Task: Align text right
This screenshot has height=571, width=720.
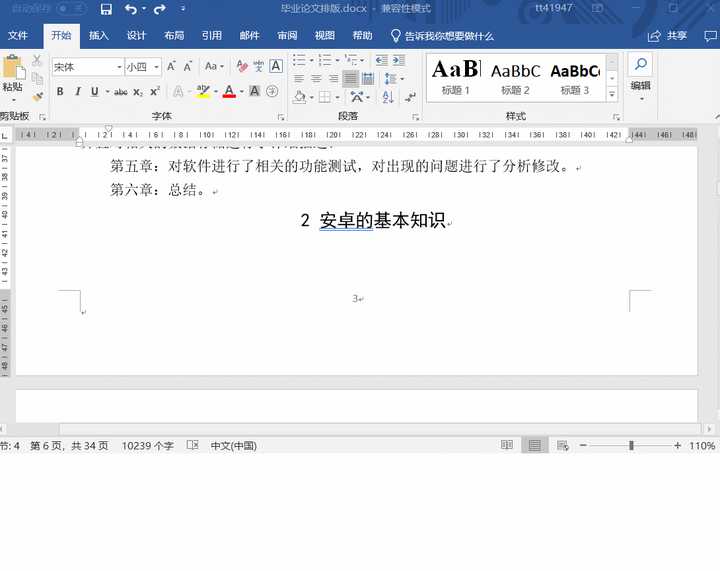Action: (333, 79)
